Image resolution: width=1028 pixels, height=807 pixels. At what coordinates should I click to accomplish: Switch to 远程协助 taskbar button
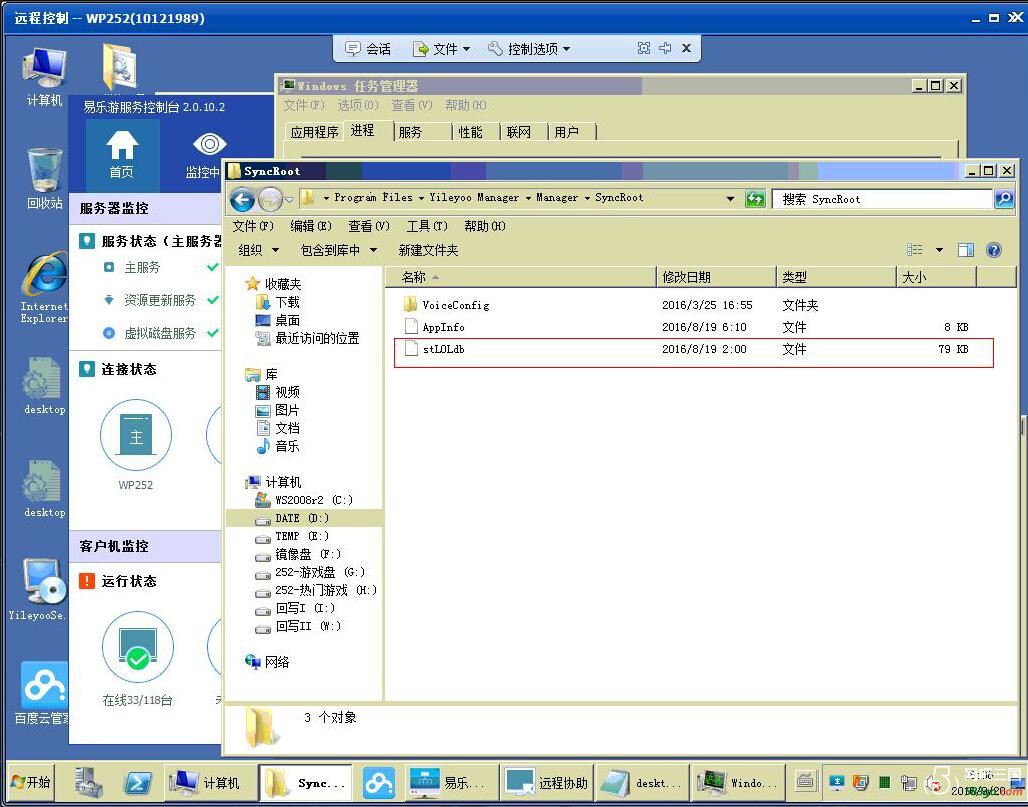tap(547, 783)
